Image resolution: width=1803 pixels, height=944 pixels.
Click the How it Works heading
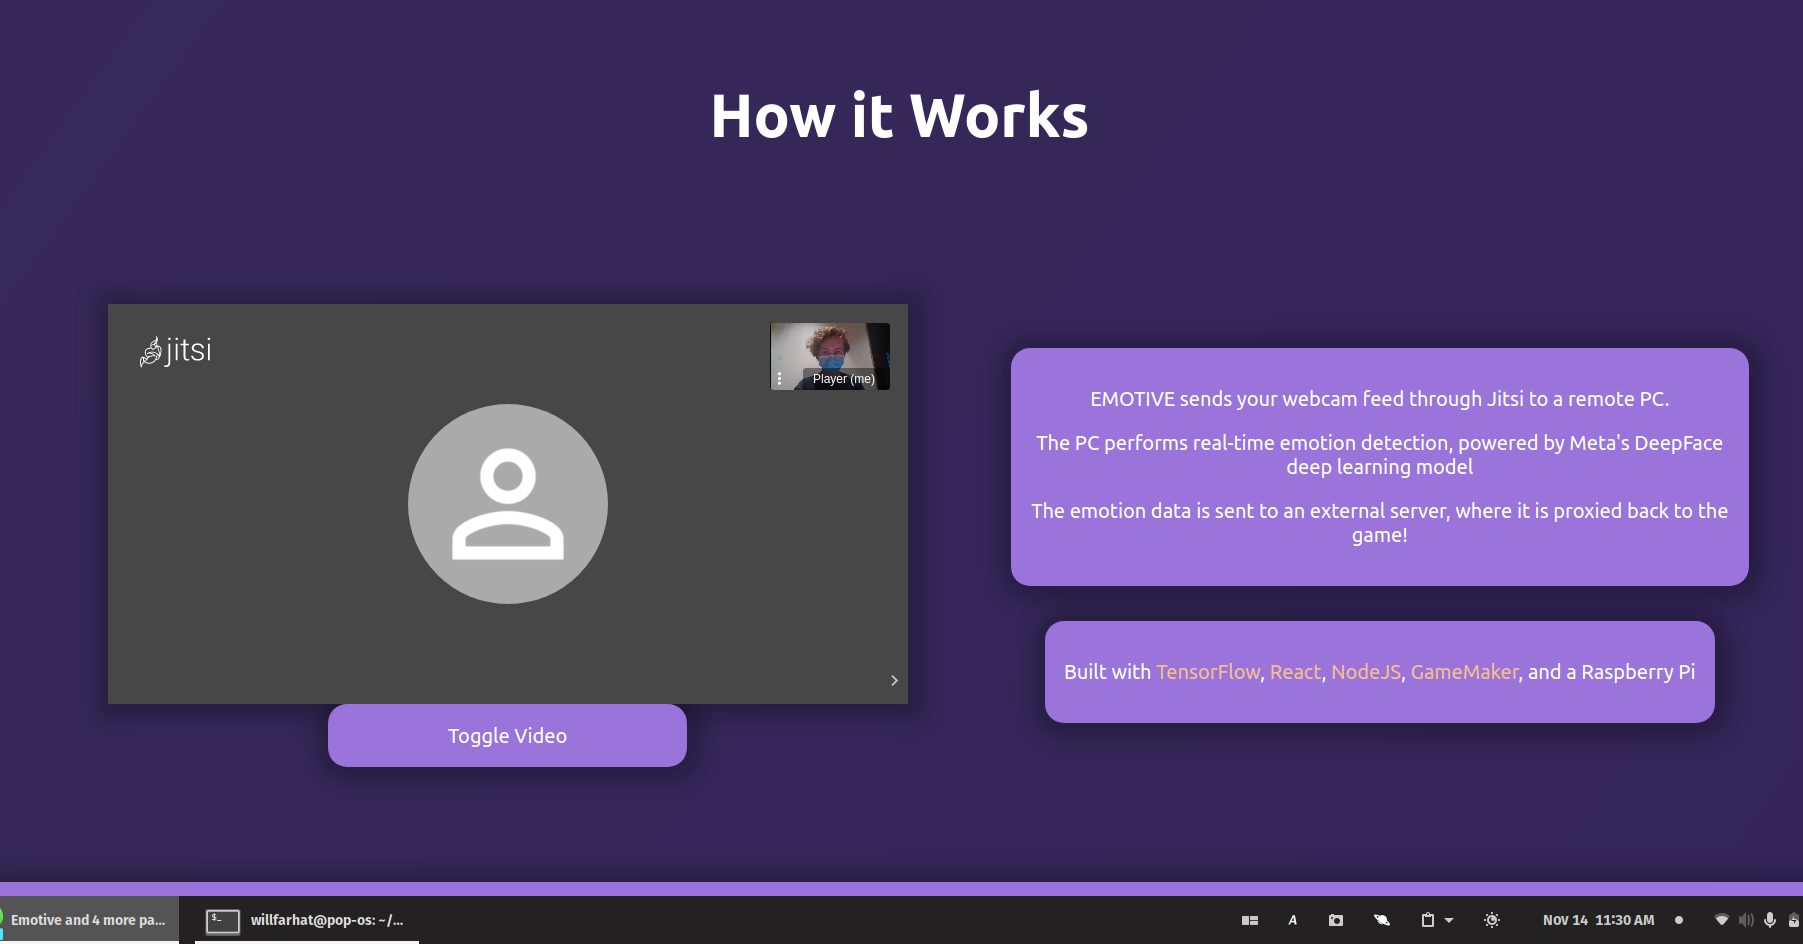pyautogui.click(x=900, y=116)
